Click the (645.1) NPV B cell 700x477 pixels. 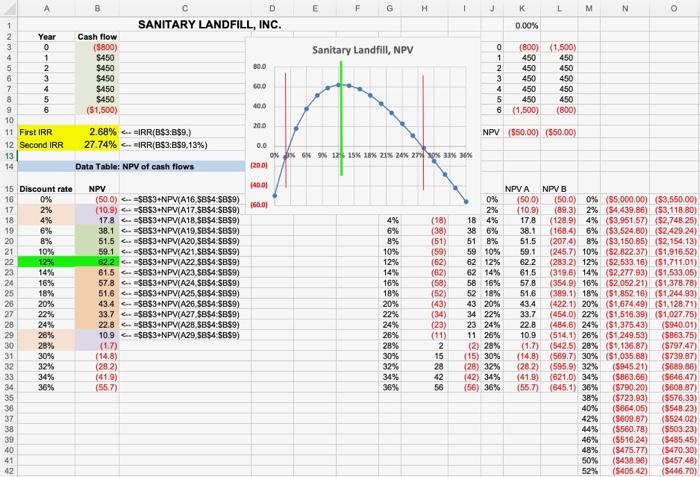click(x=559, y=387)
